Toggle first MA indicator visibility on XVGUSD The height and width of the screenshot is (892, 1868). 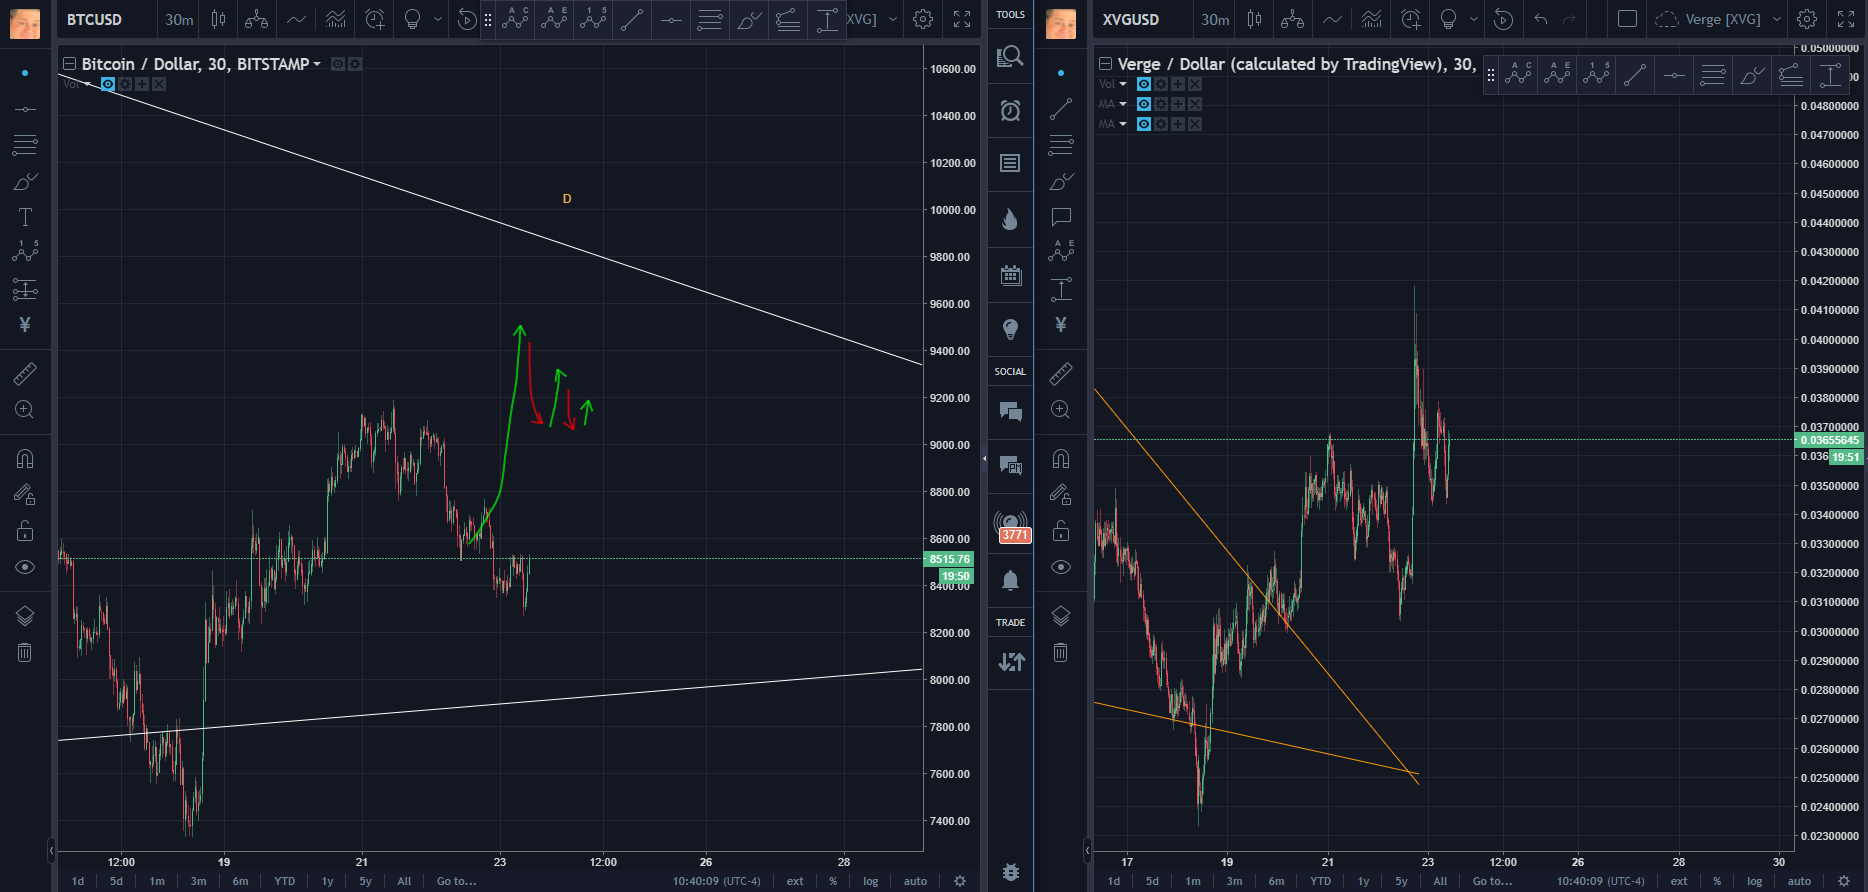click(1144, 104)
